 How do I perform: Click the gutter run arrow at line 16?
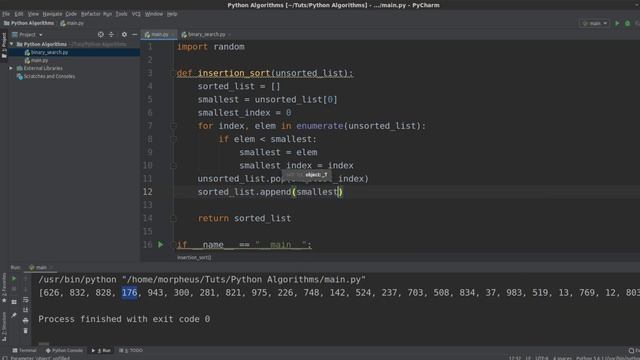[x=160, y=244]
